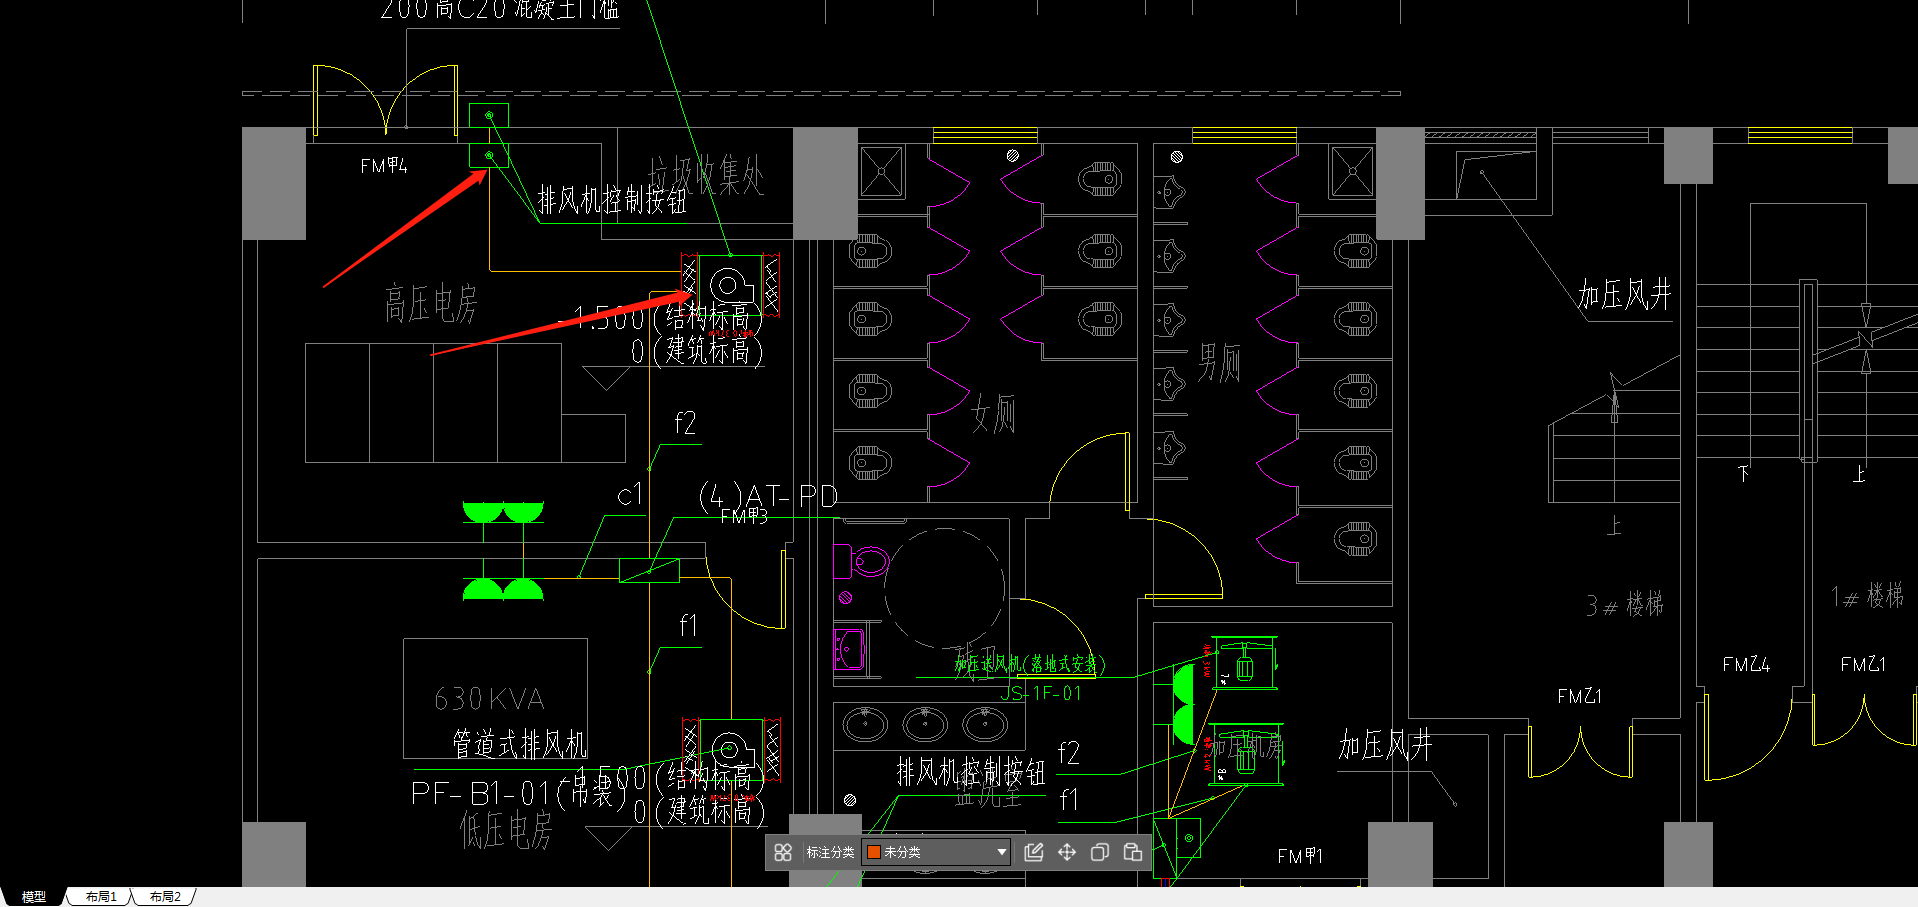Open the annotation categories grid icon
The height and width of the screenshot is (907, 1918).
pyautogui.click(x=783, y=852)
